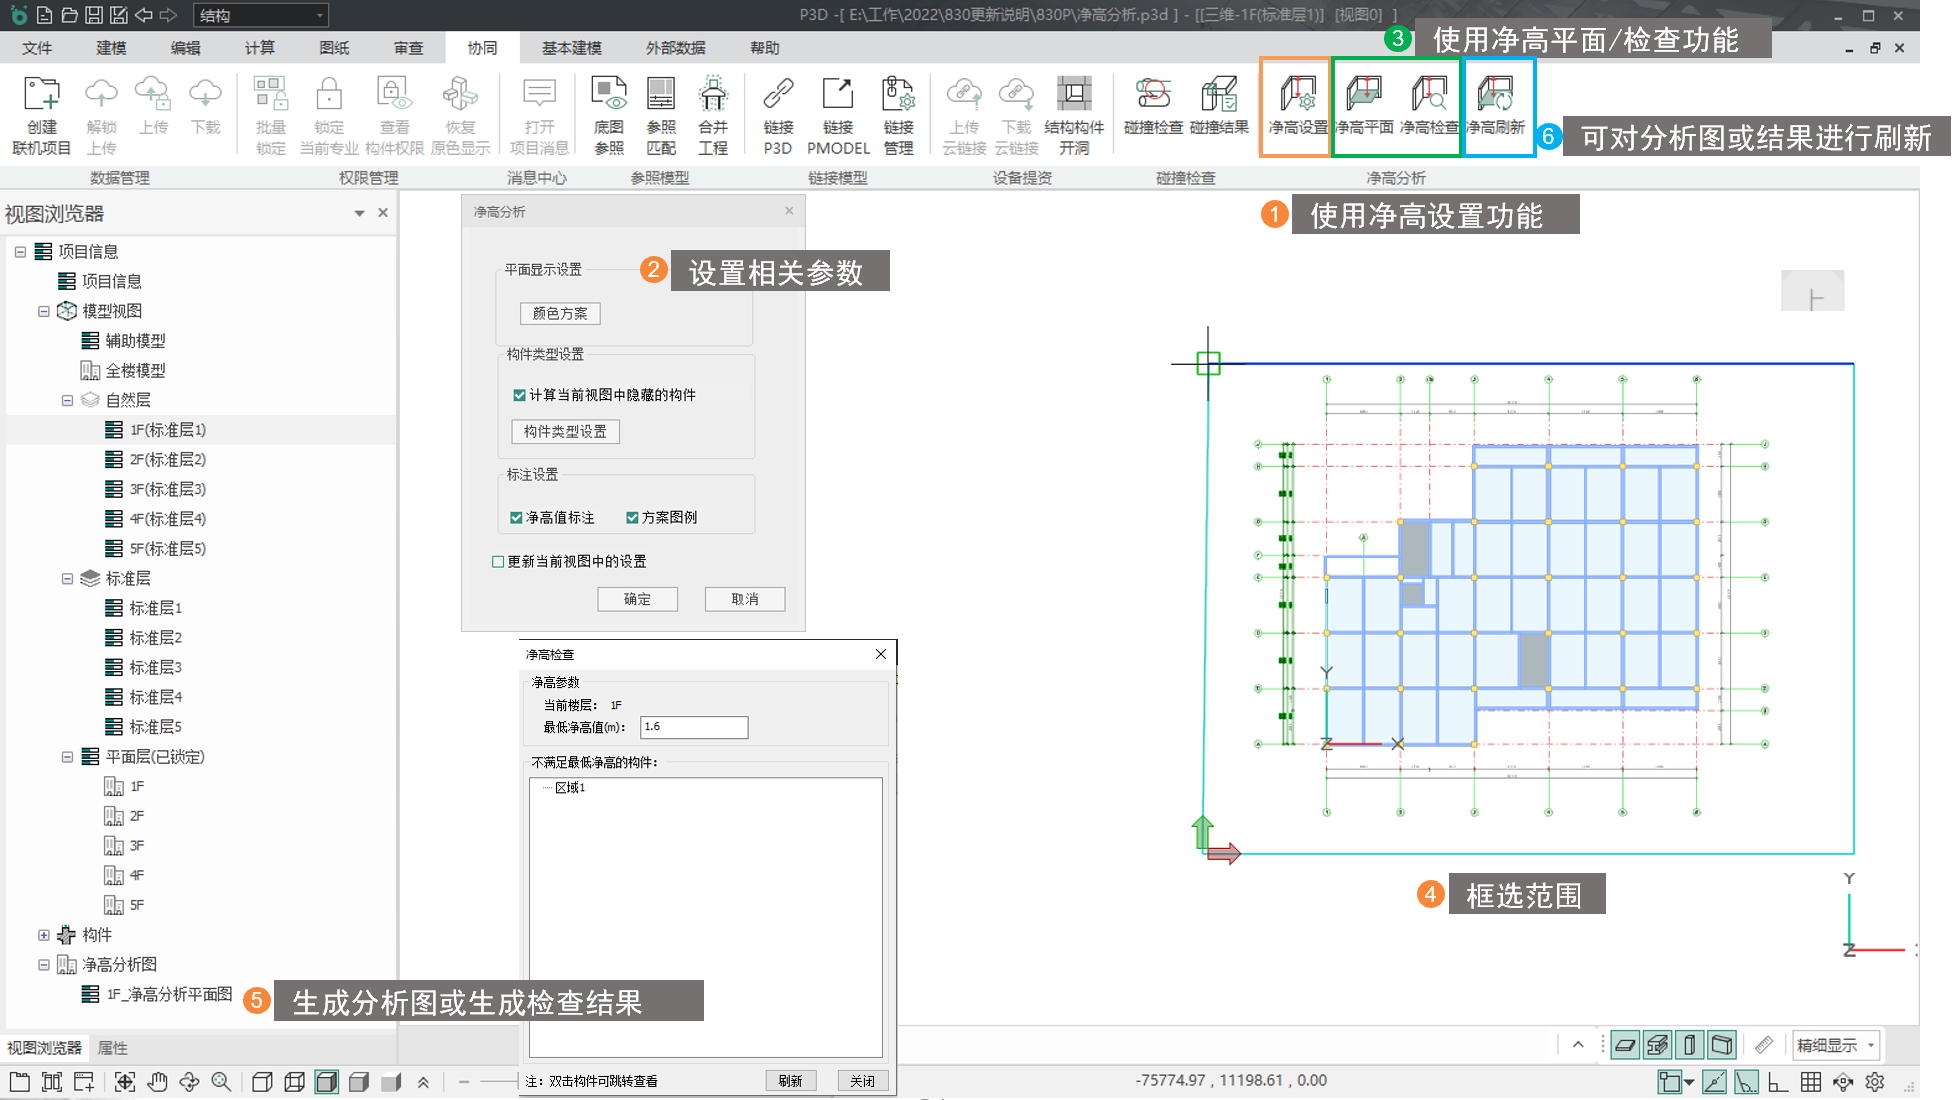This screenshot has width=1952, height=1100.
Task: Click 刷新 button in 净高检查 dialog
Action: (790, 1081)
